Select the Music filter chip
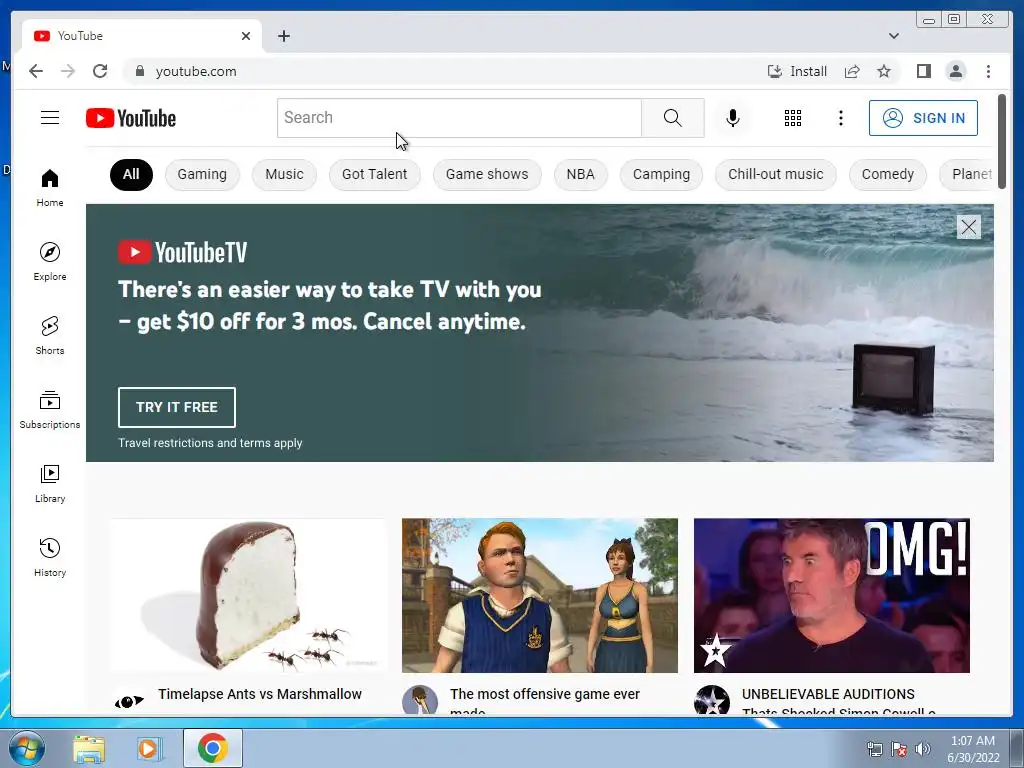This screenshot has height=768, width=1024. click(x=284, y=174)
